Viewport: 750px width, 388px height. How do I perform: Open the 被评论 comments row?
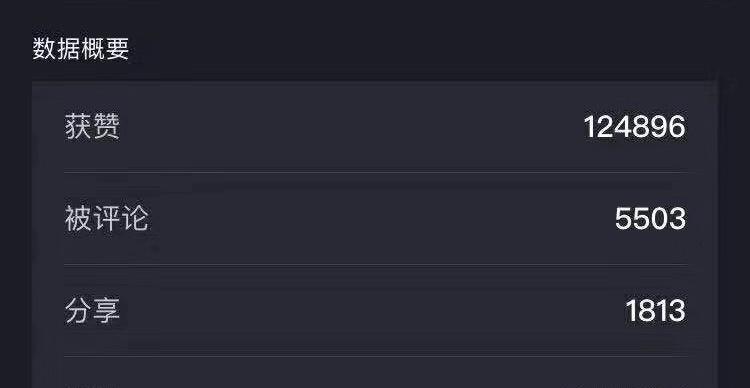tap(375, 219)
